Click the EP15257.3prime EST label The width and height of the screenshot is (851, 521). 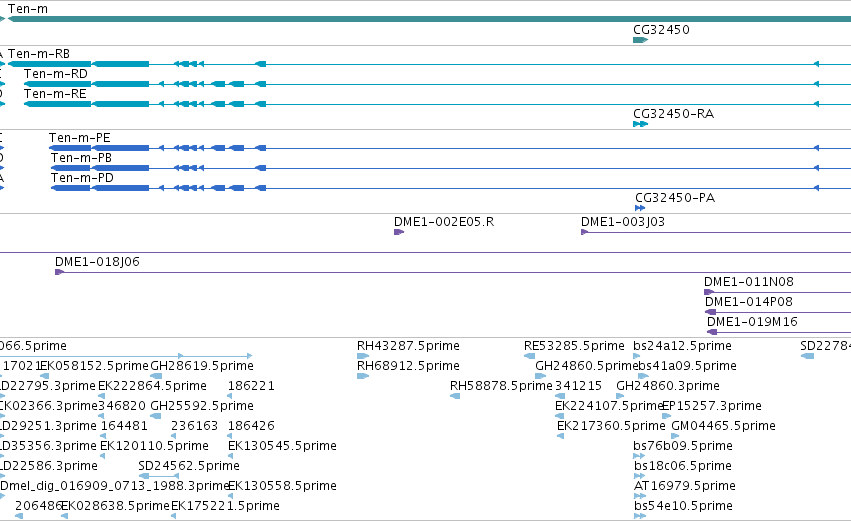tap(713, 406)
